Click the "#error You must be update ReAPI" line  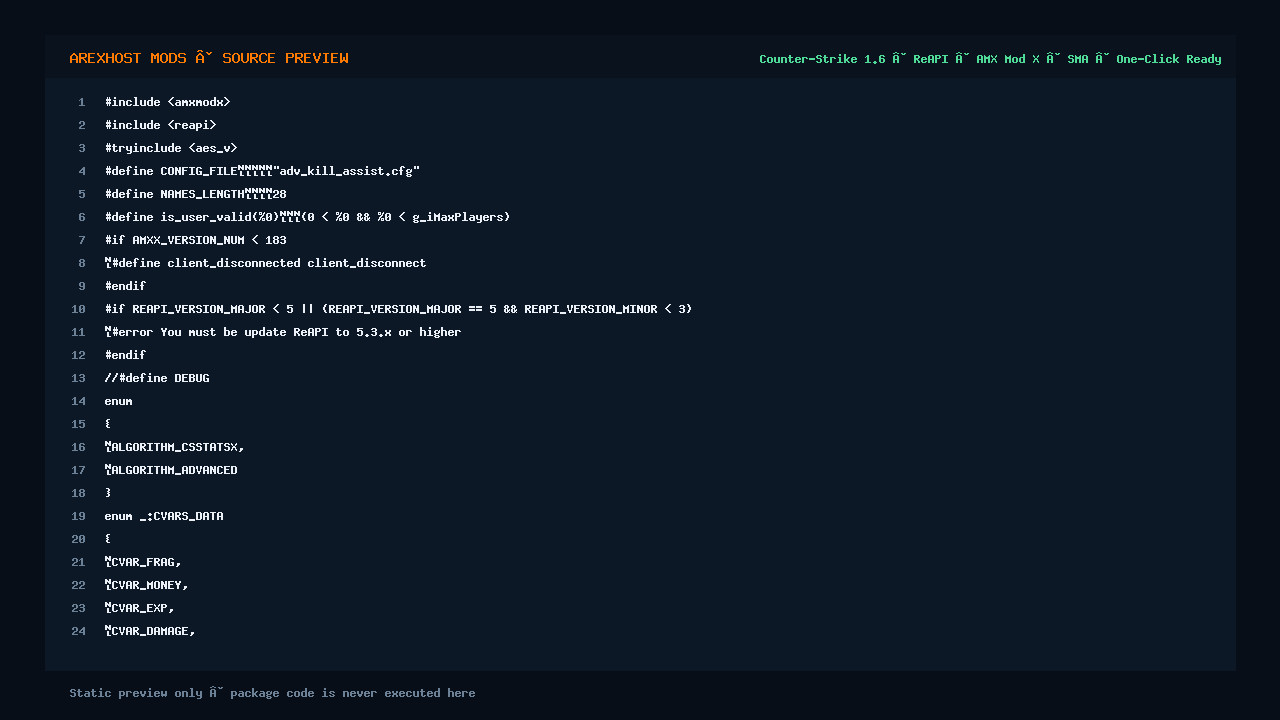tap(283, 332)
